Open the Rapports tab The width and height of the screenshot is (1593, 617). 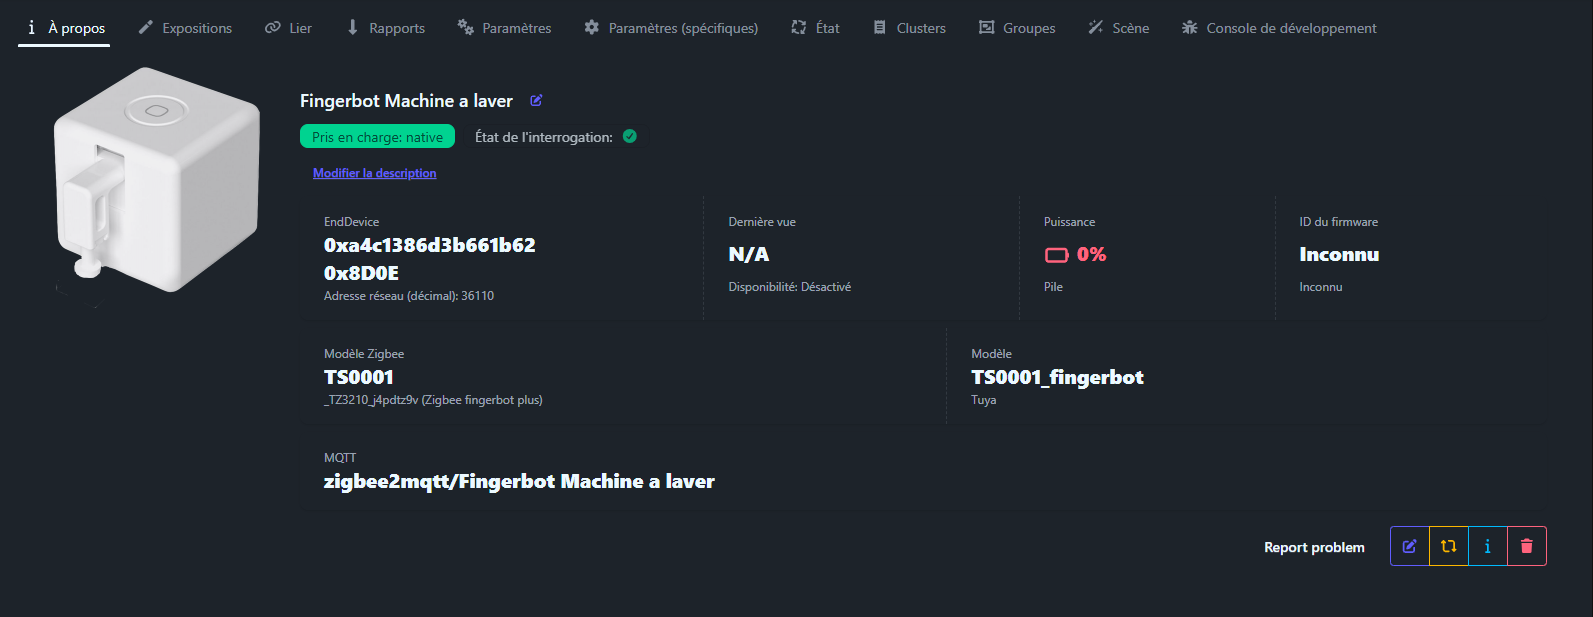tap(385, 28)
